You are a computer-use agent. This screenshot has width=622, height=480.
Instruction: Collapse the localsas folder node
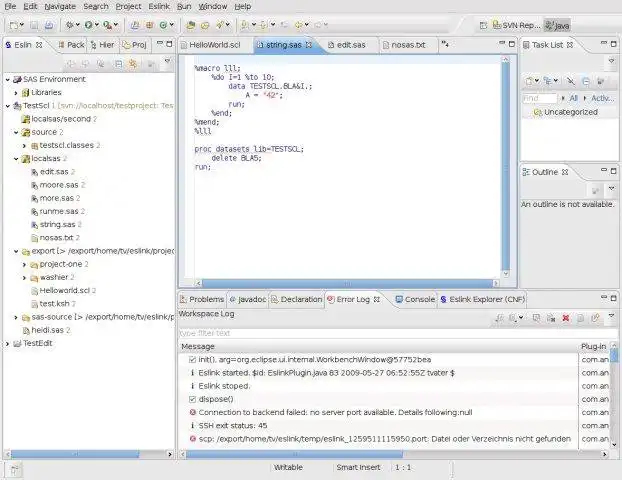[16, 159]
